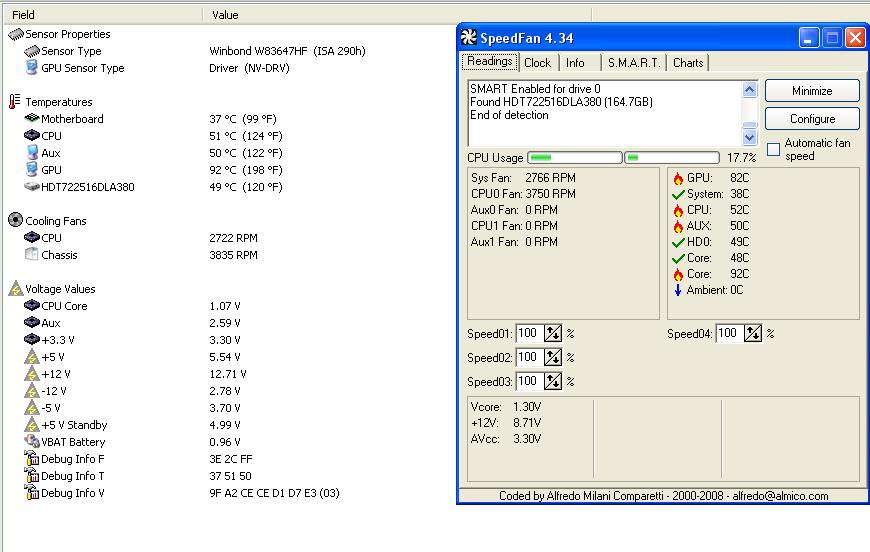Click the GPU temperature monitor icon
The height and width of the screenshot is (552, 870).
pos(32,169)
